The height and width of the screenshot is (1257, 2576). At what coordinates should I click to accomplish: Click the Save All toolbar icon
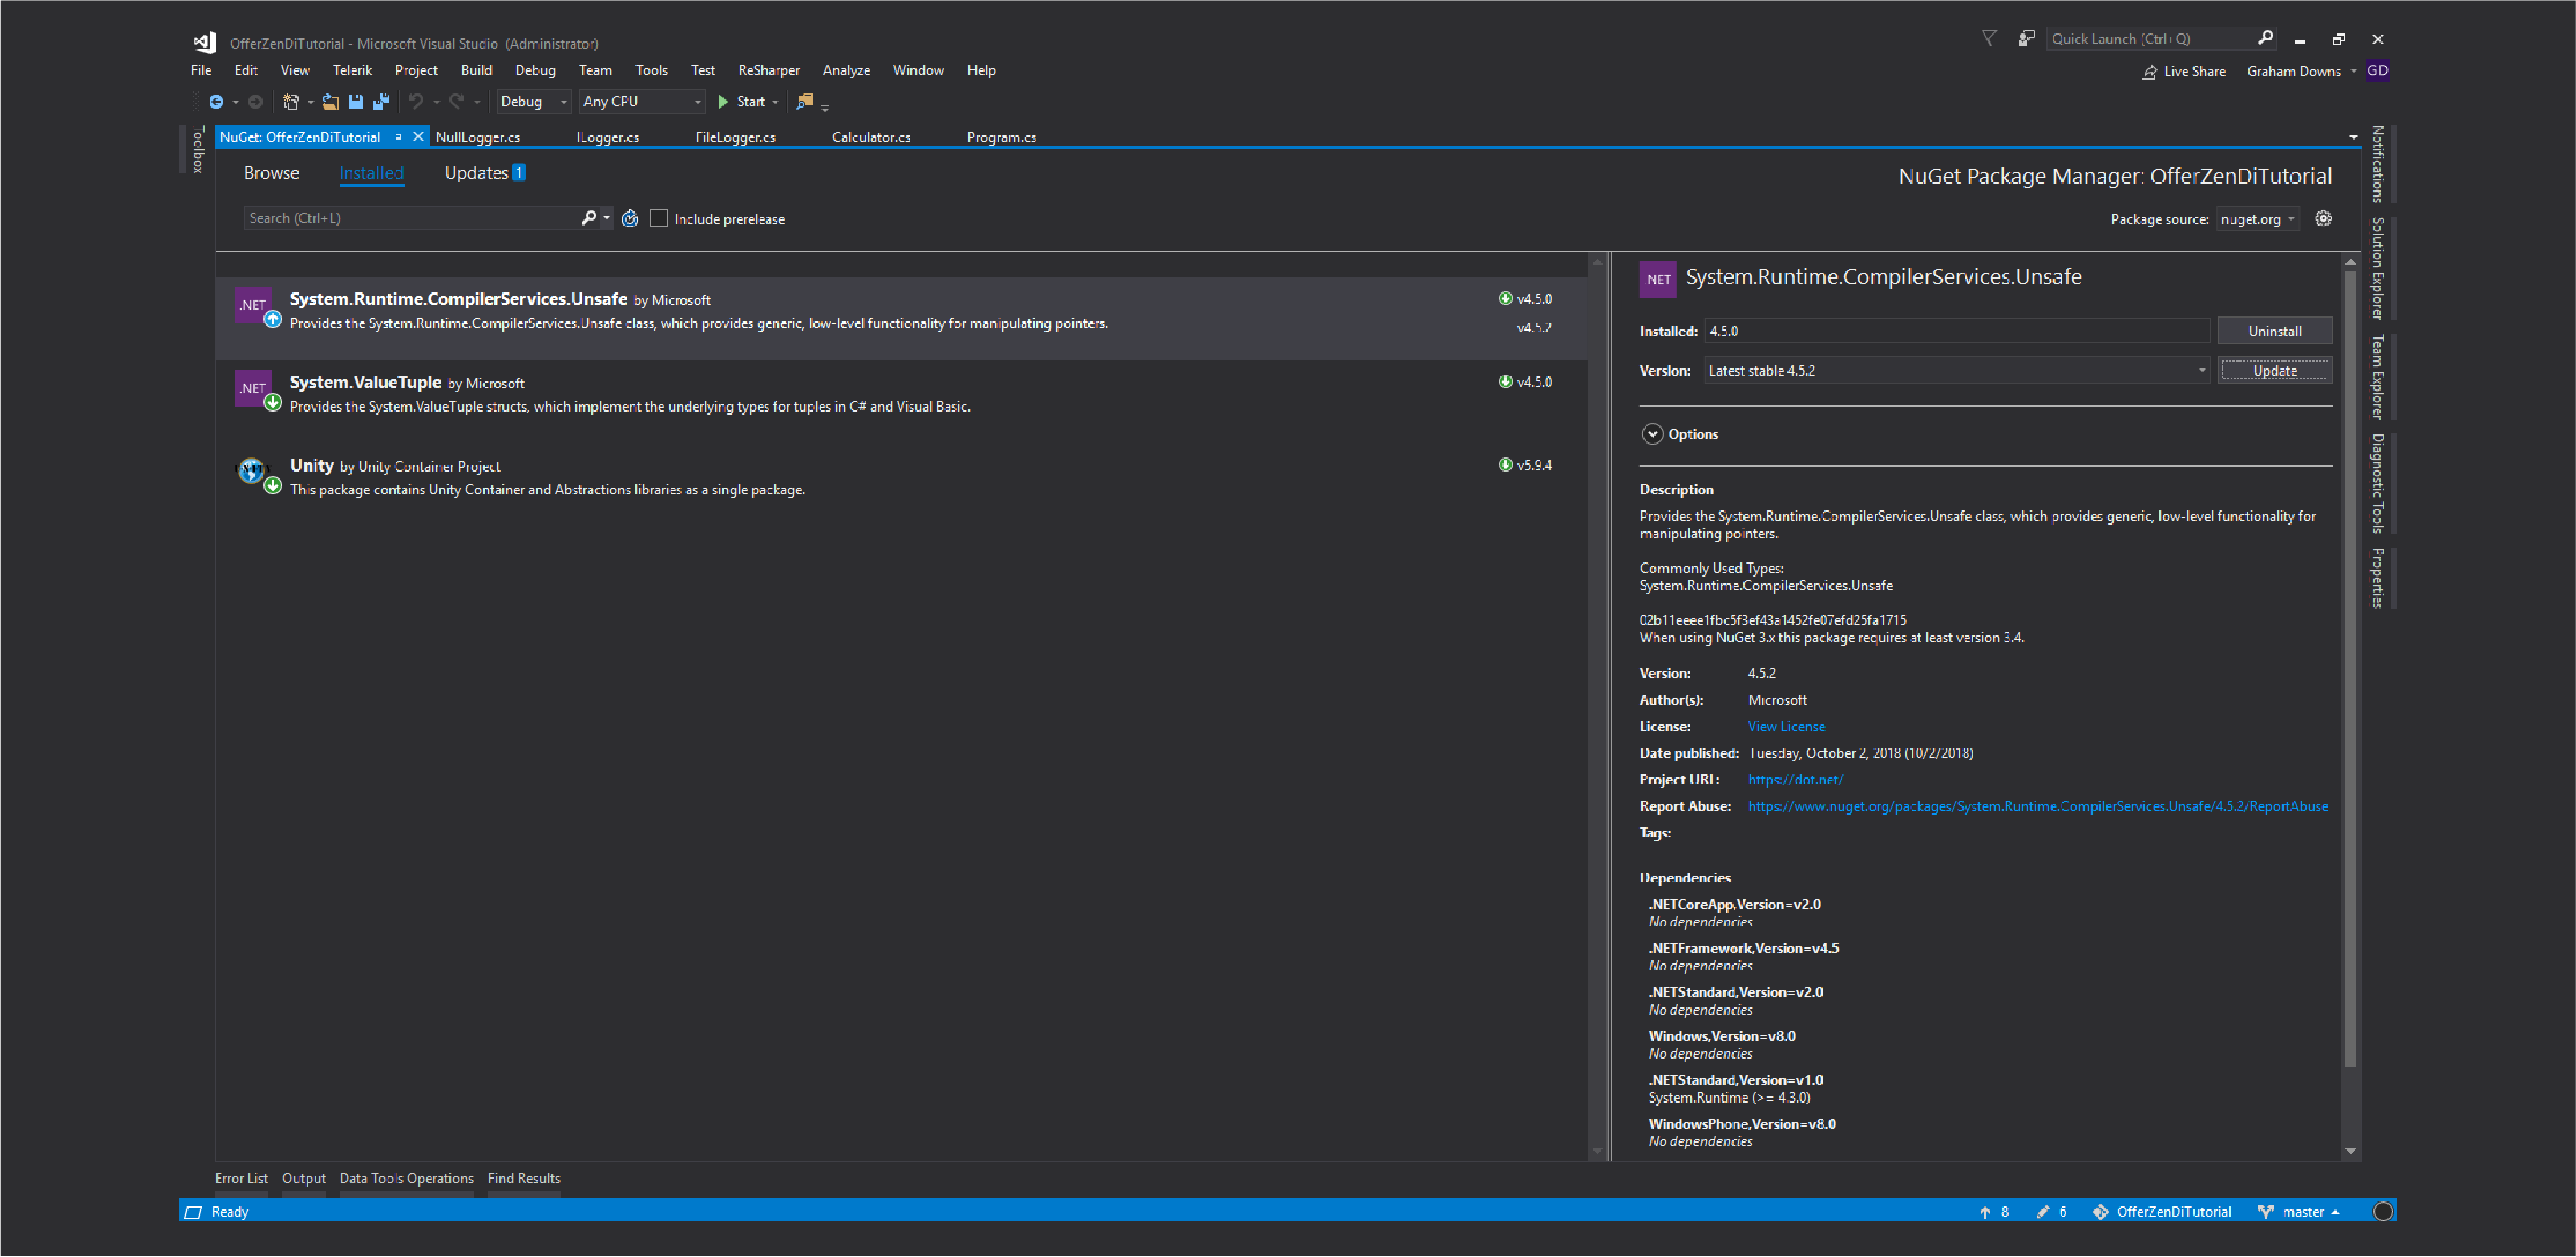click(381, 102)
